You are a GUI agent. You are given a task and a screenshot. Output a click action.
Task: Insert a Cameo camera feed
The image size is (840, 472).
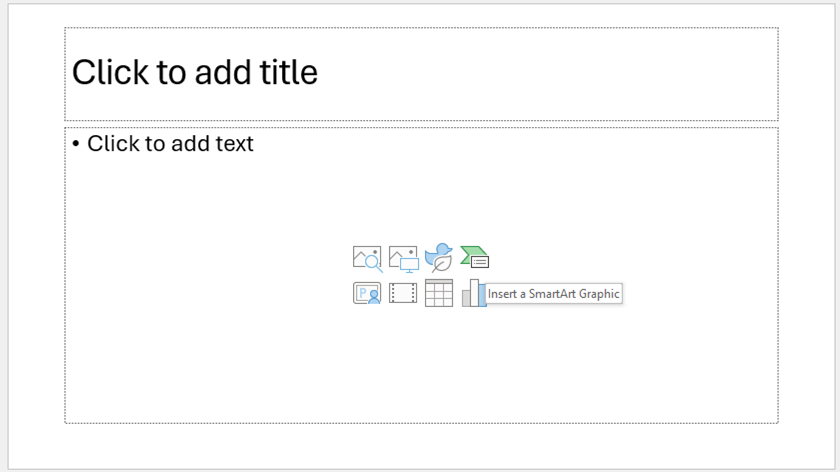(x=367, y=293)
